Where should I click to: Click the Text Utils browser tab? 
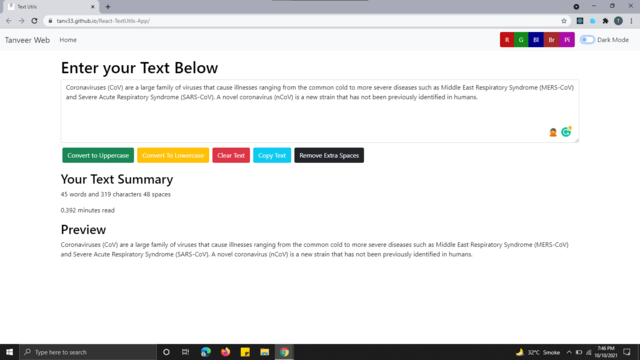point(51,7)
